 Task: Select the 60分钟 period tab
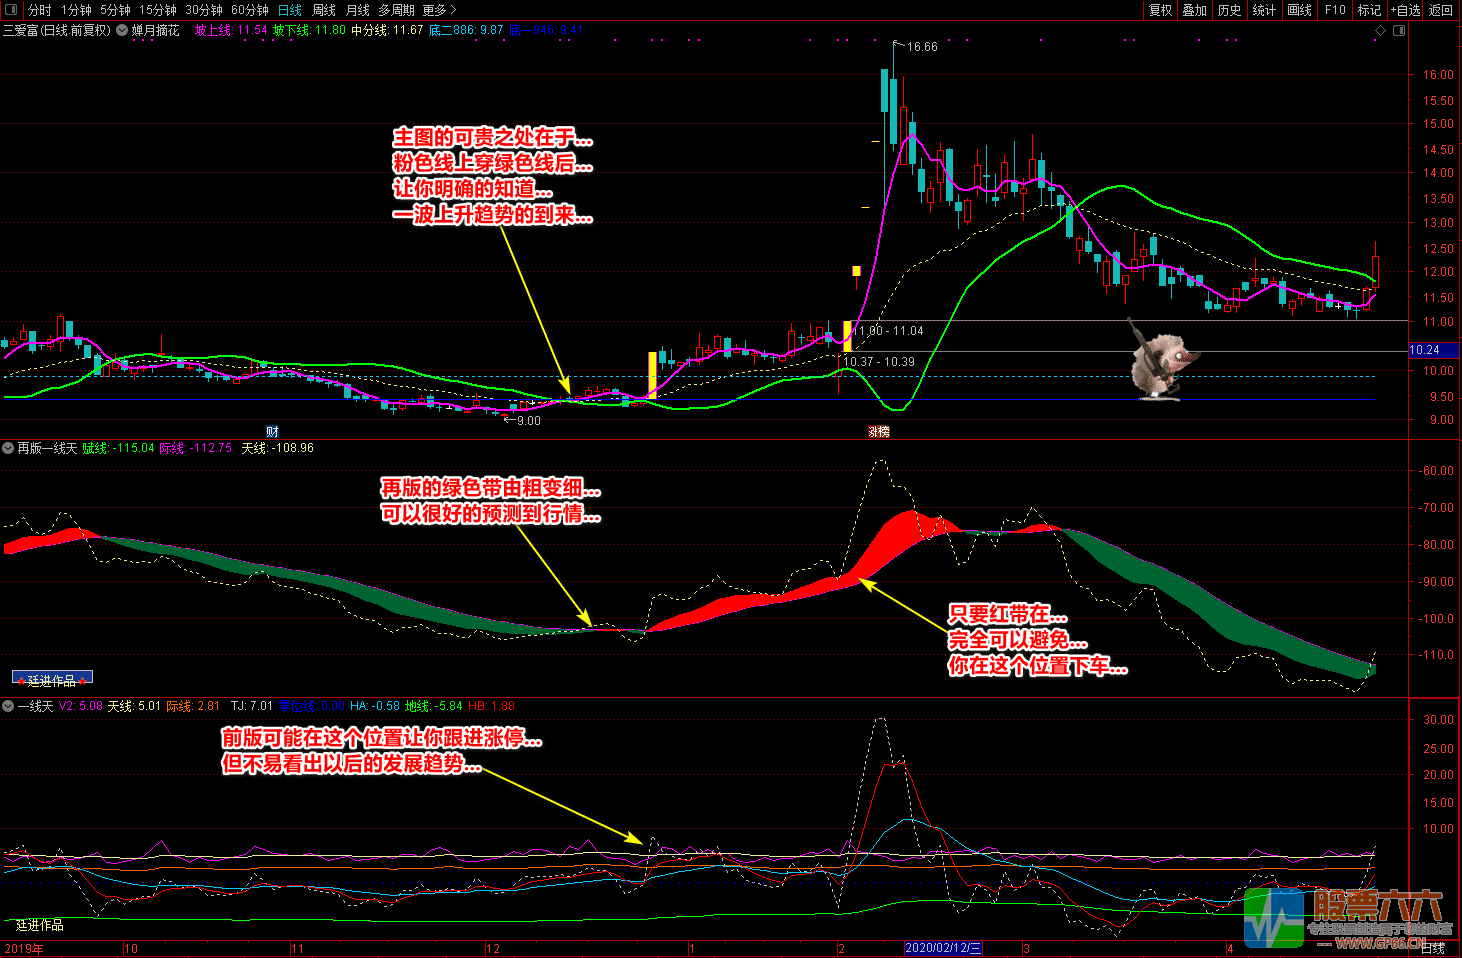(249, 10)
